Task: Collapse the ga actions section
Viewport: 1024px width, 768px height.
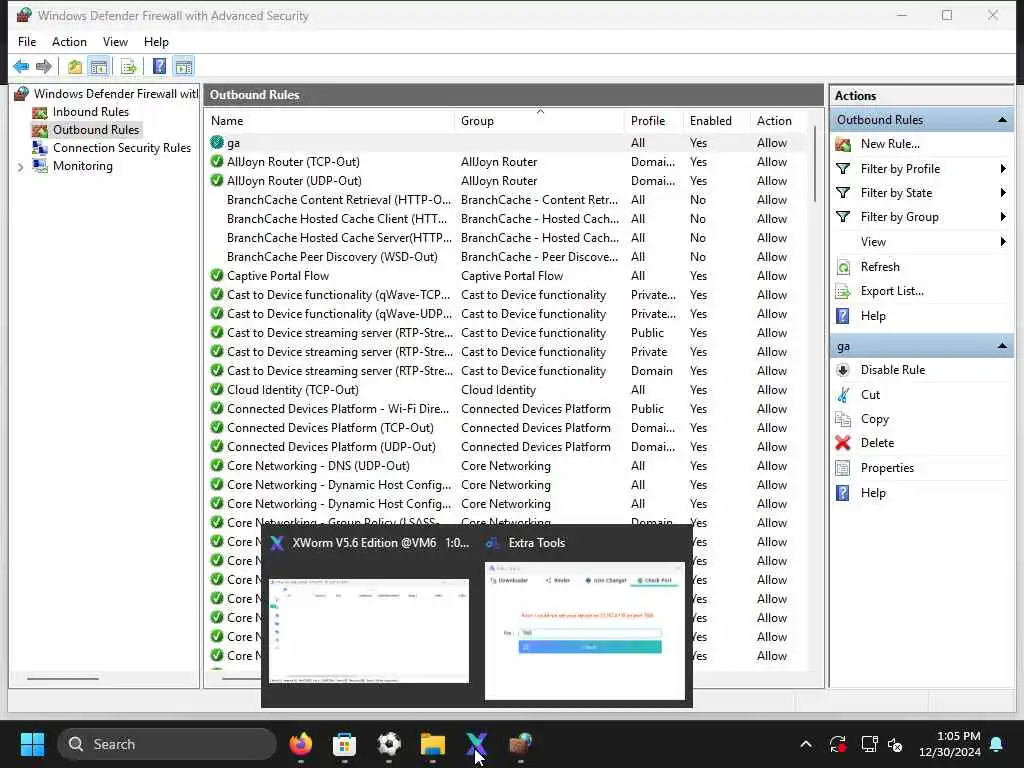Action: coord(1002,346)
